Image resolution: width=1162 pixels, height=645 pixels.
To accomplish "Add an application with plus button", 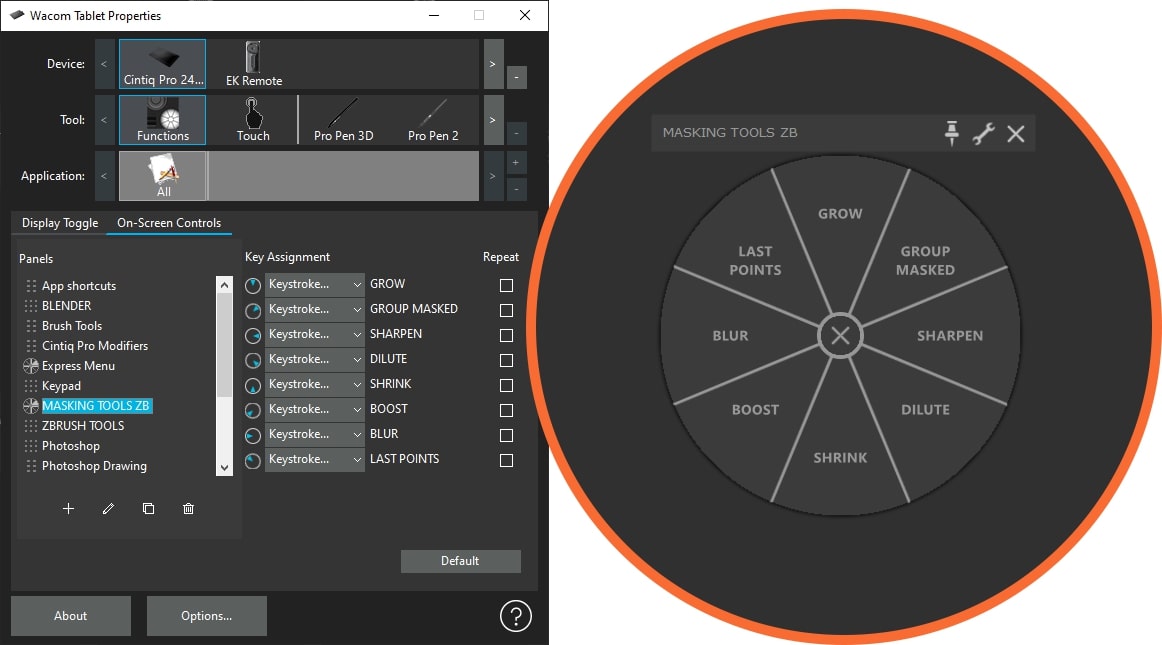I will click(516, 163).
